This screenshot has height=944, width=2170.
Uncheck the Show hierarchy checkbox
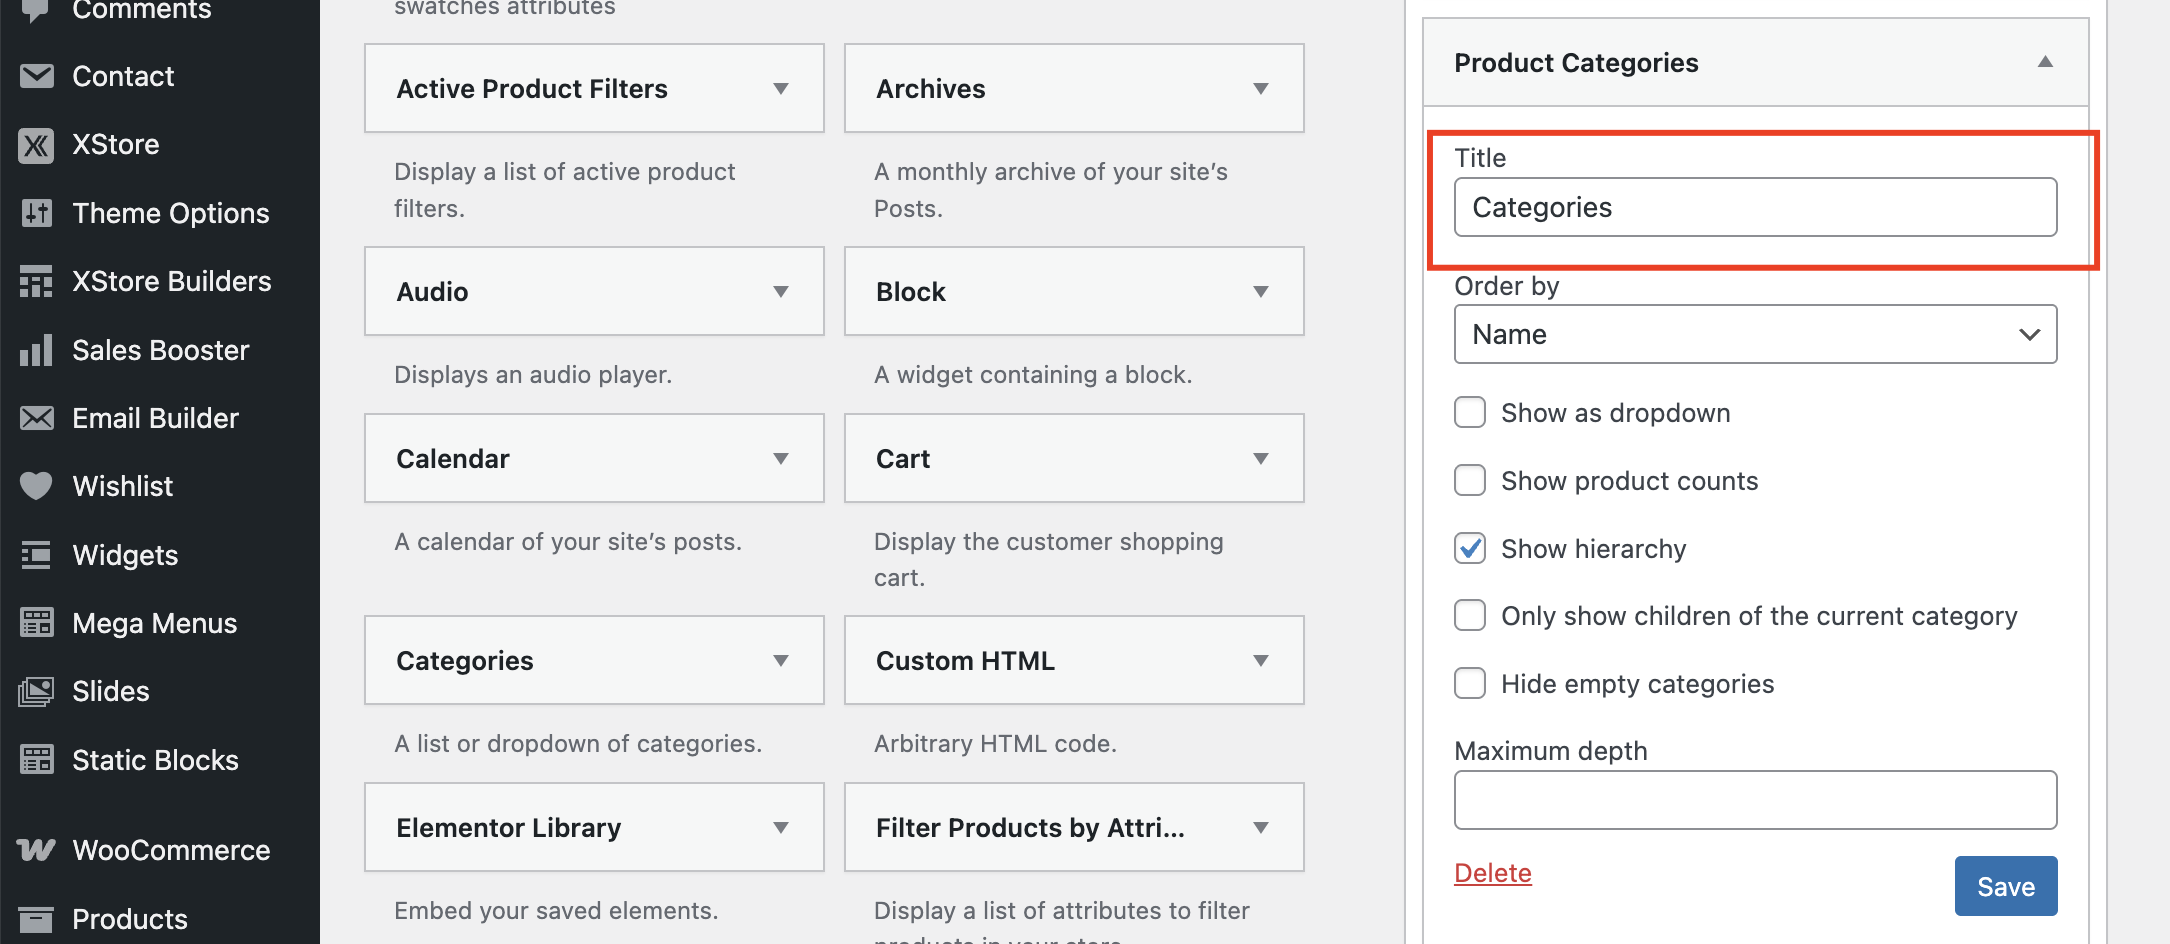(1470, 548)
